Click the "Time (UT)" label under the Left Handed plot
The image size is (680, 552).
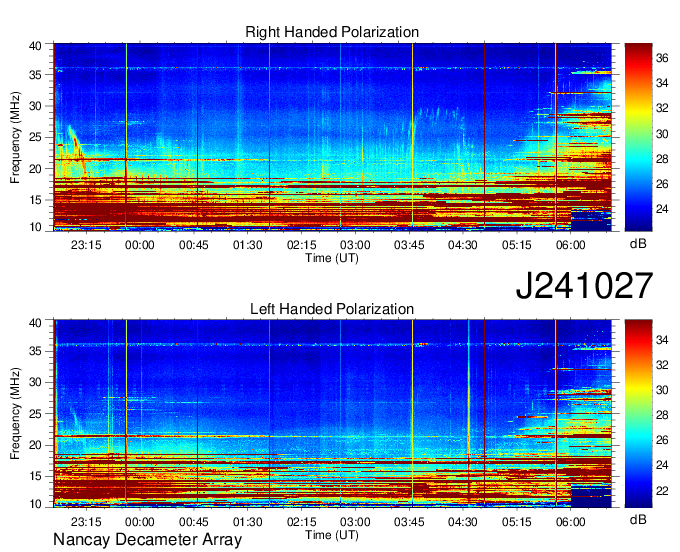pyautogui.click(x=332, y=535)
